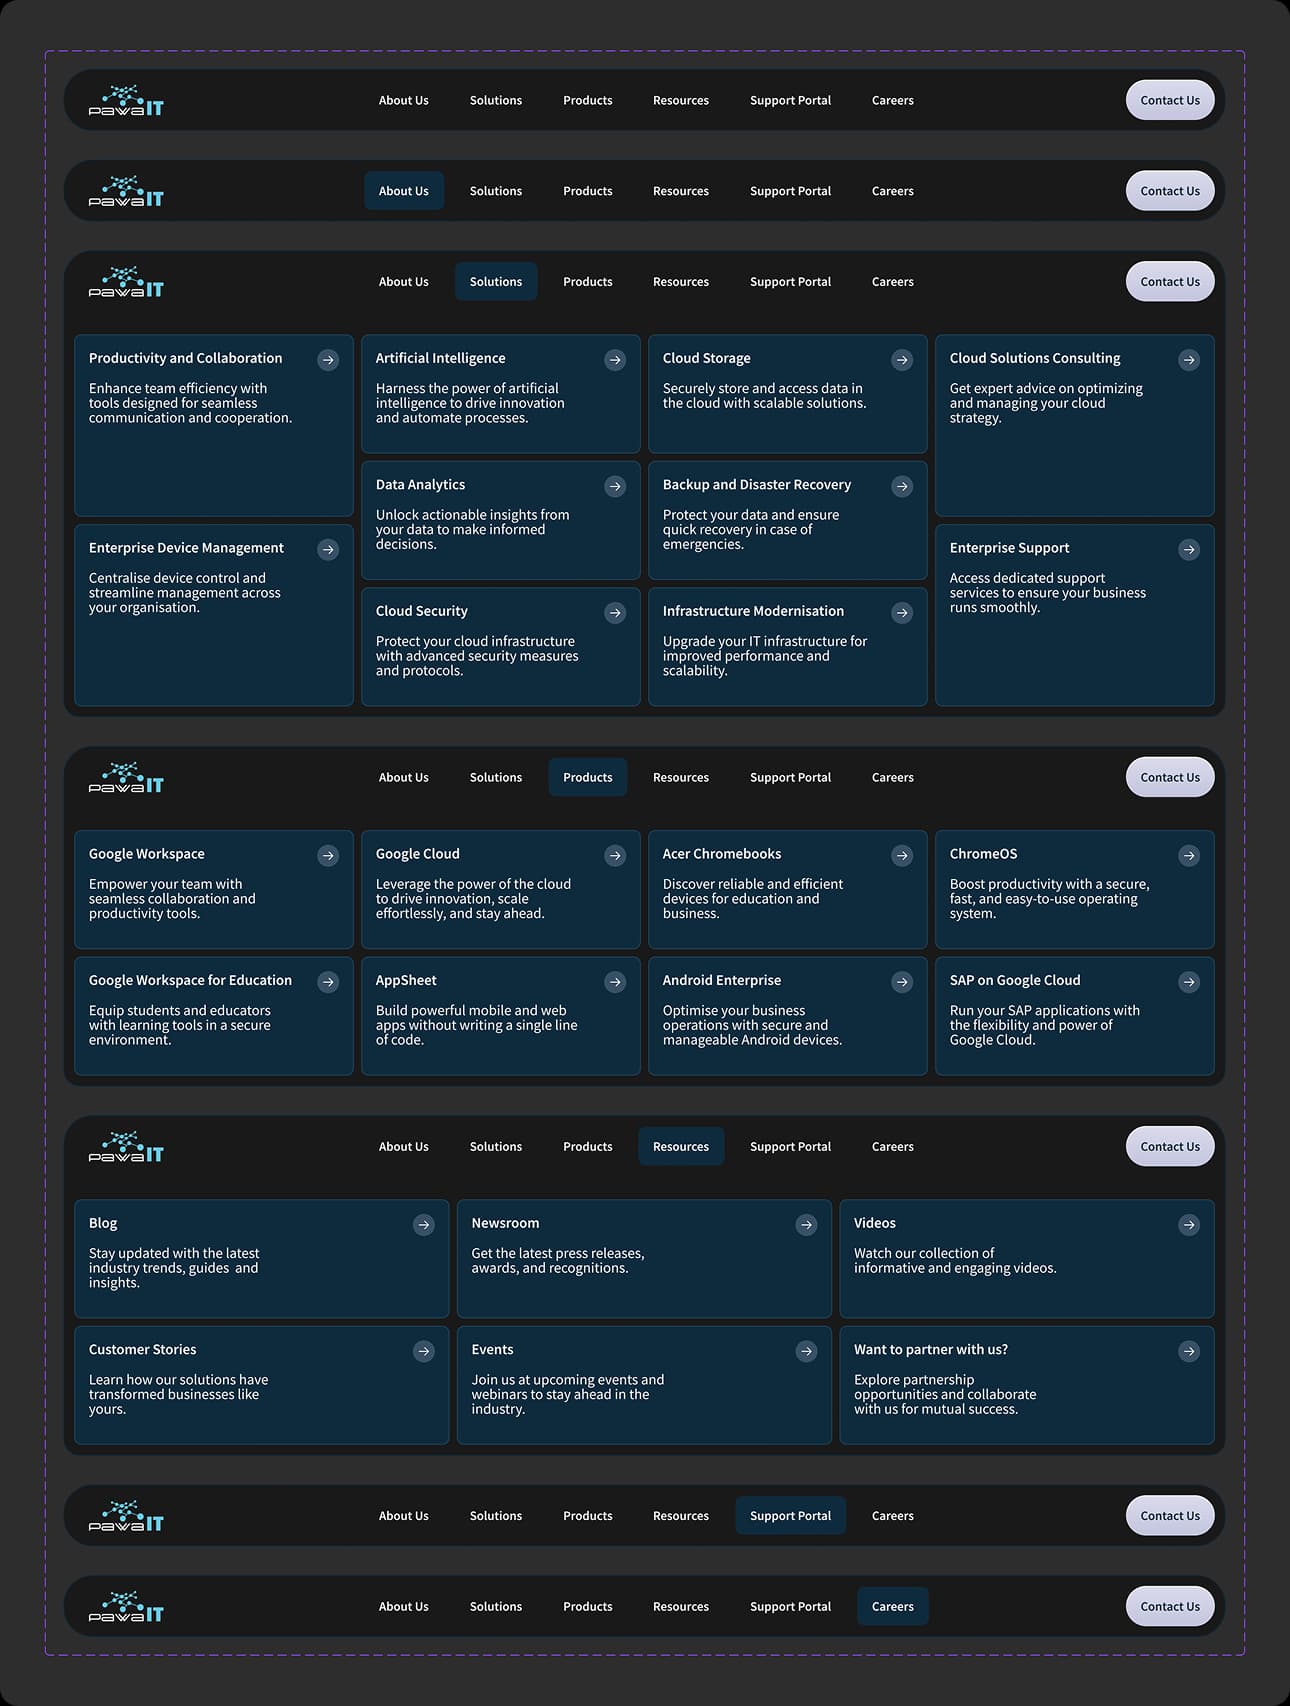Click the arrow icon on Enterprise Support card
This screenshot has width=1290, height=1706.
[1189, 549]
